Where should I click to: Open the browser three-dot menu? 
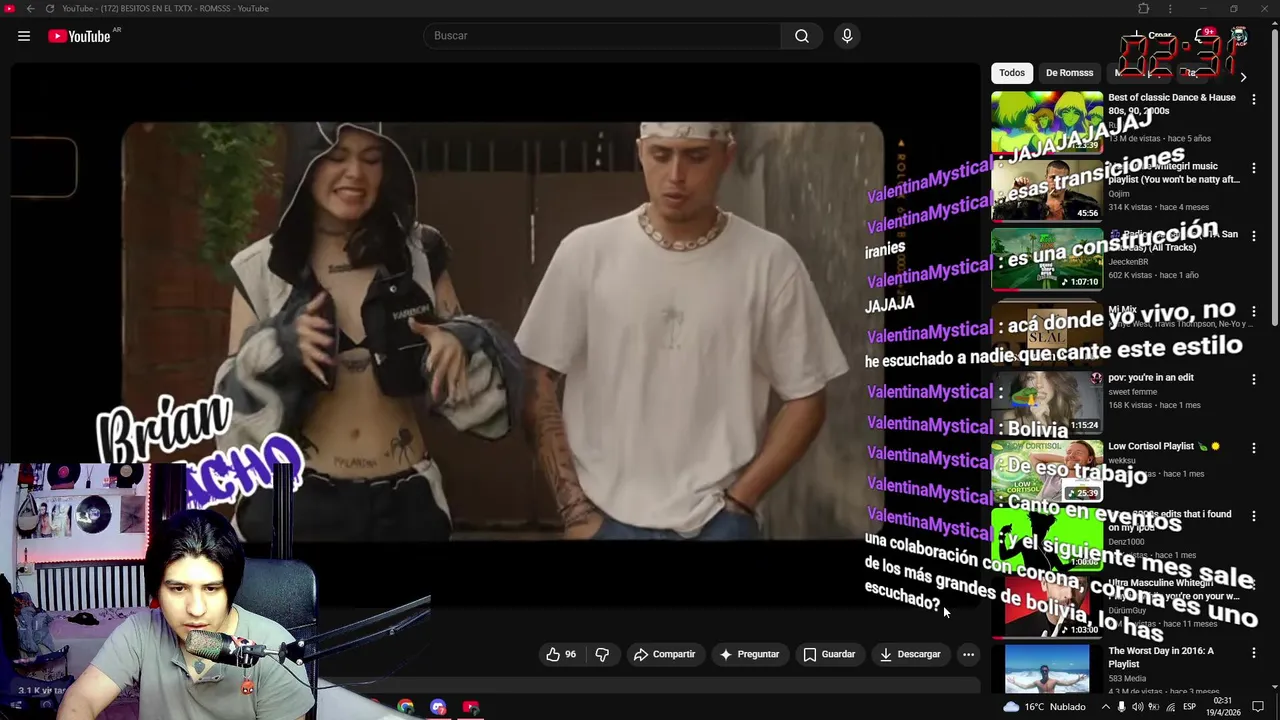tap(1170, 8)
